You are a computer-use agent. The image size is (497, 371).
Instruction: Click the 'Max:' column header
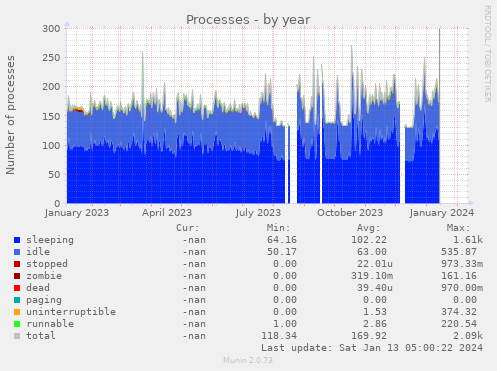(458, 228)
